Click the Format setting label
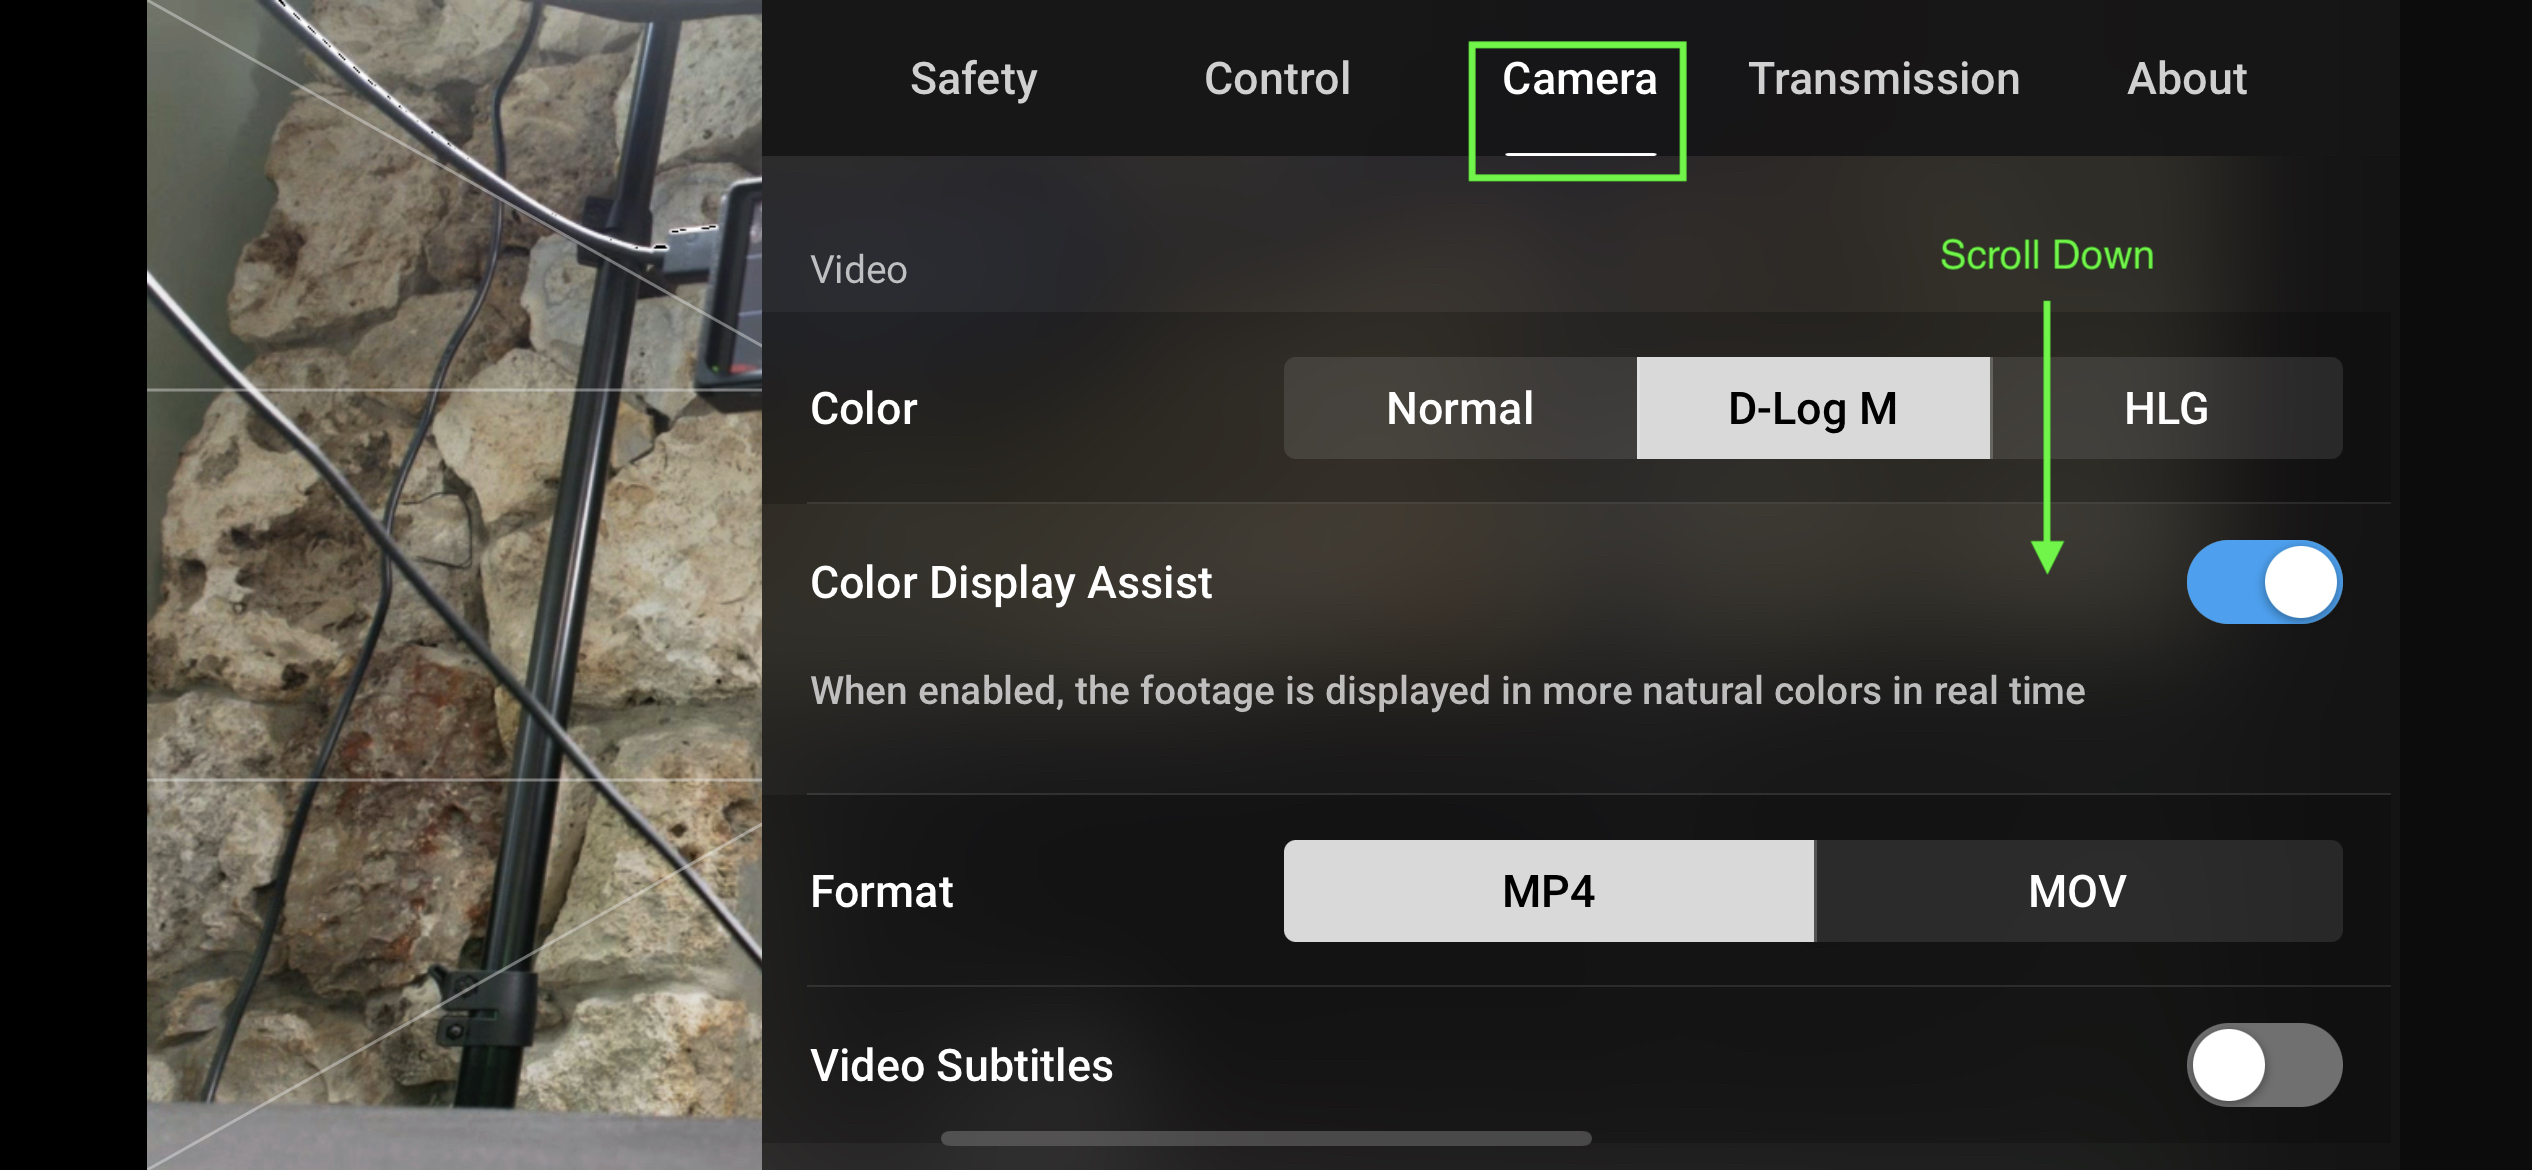Screen dimensions: 2532x1170 tap(882, 891)
